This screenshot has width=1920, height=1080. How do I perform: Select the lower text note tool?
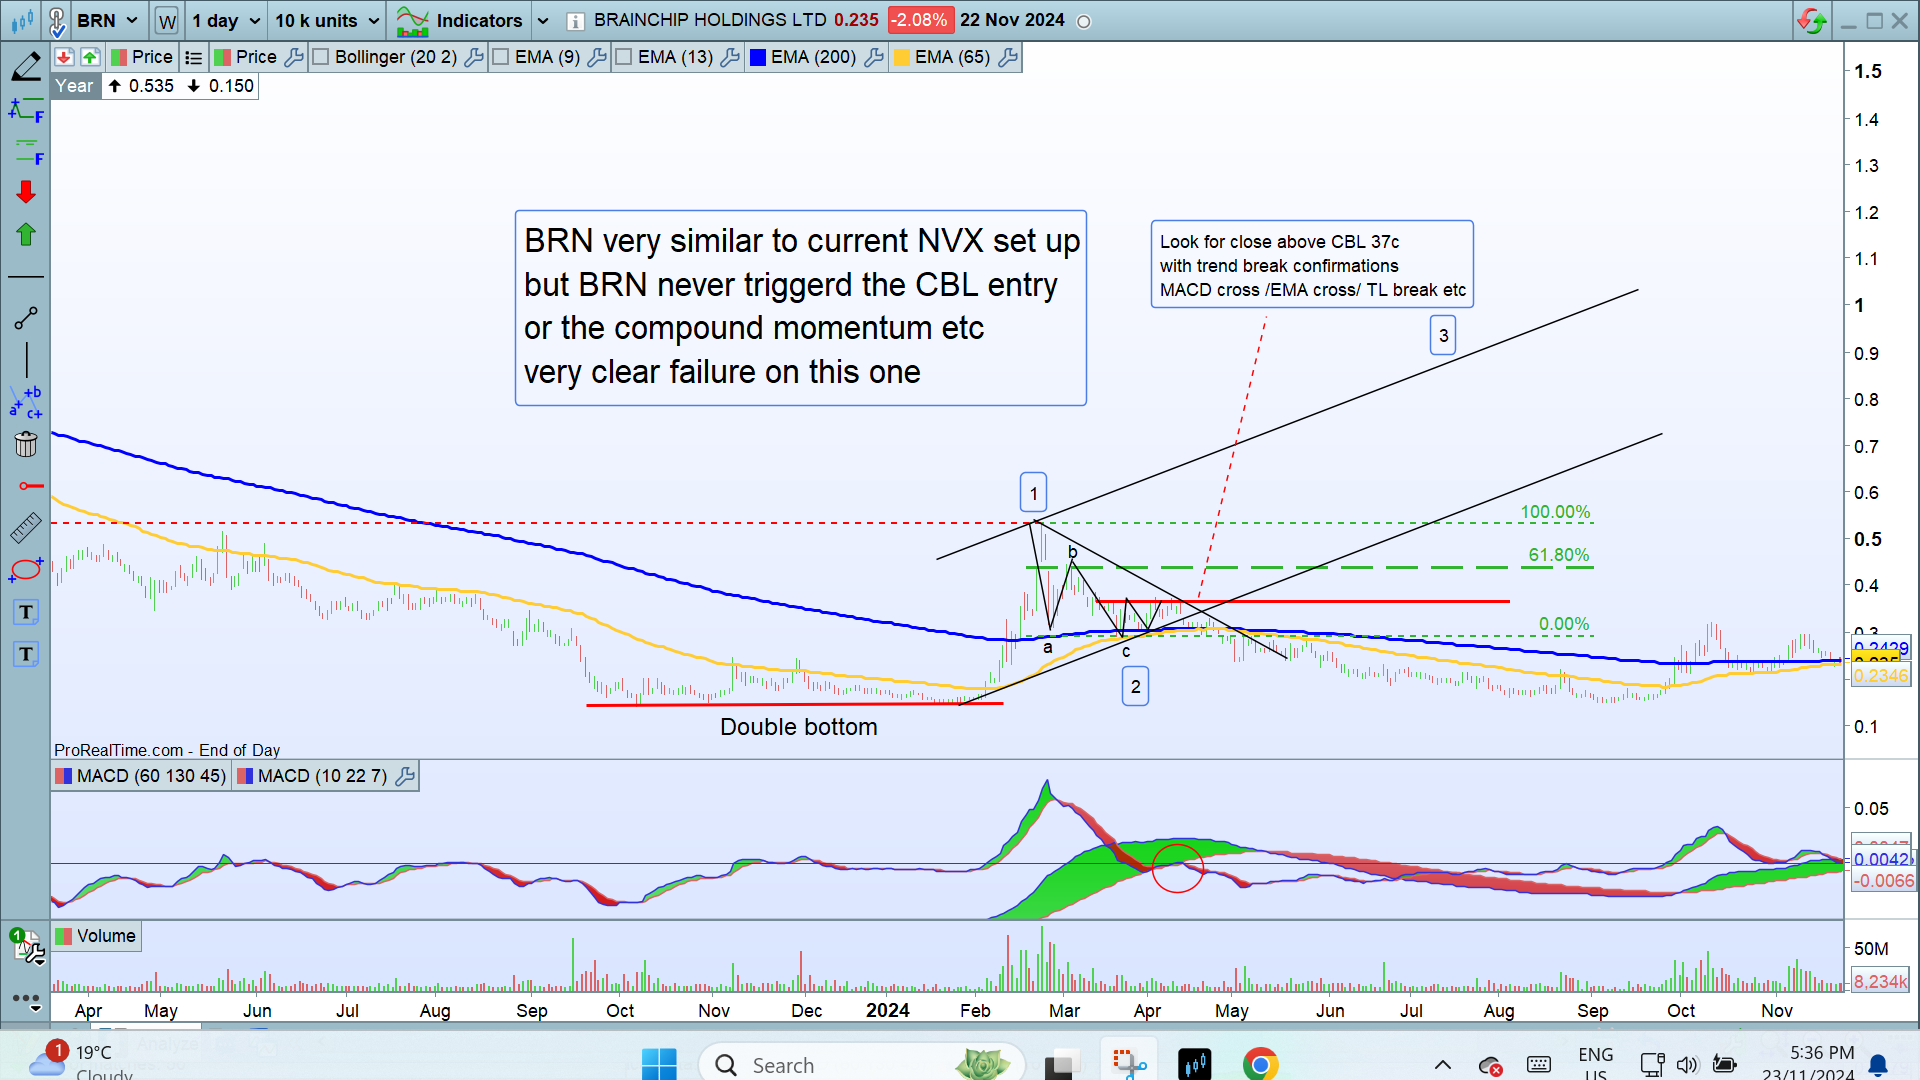click(x=26, y=654)
